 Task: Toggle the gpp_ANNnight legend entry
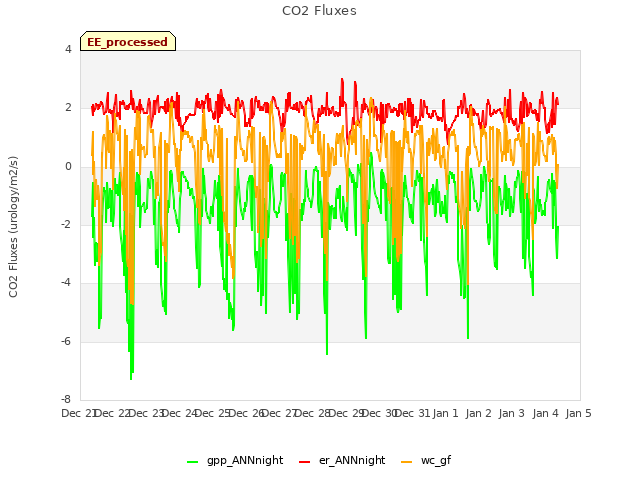click(x=235, y=460)
